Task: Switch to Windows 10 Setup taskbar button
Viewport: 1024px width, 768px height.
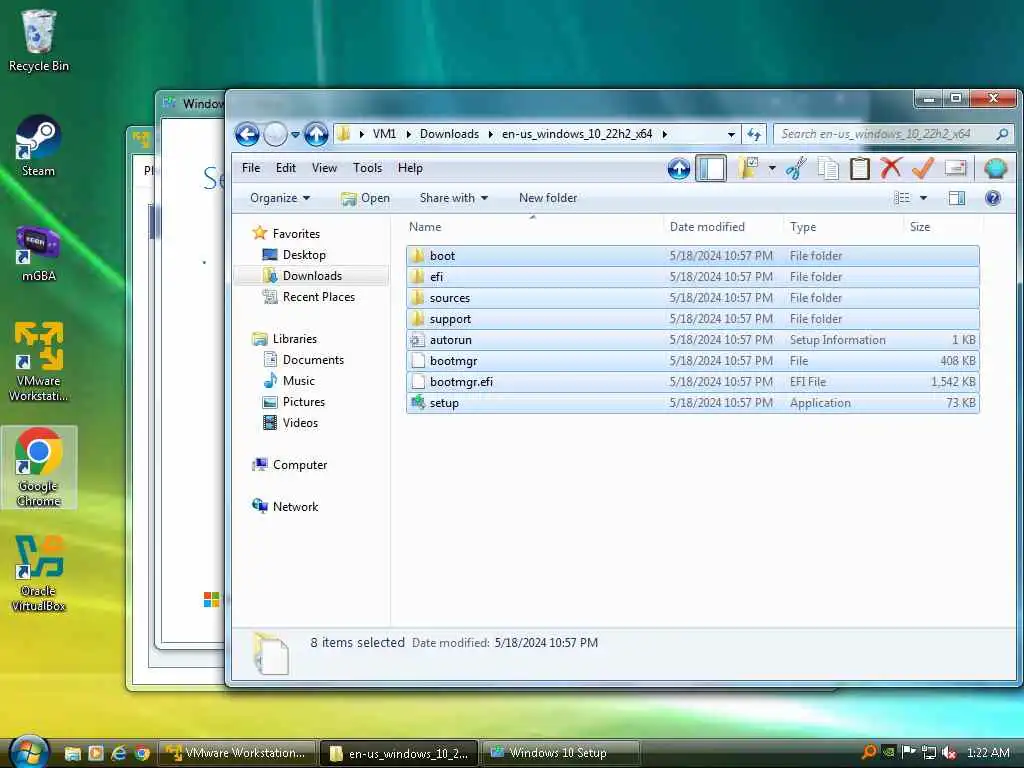Action: (x=560, y=753)
